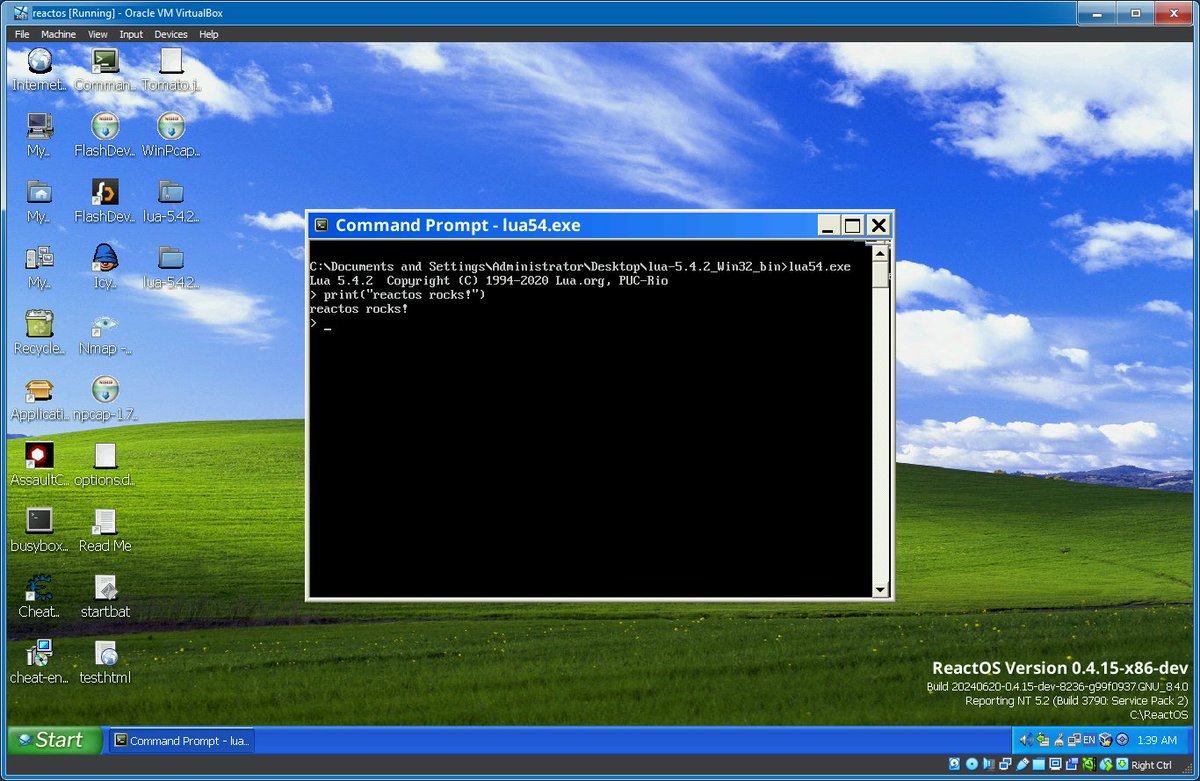
Task: Open the Machine menu of VirtualBox
Action: click(x=58, y=33)
